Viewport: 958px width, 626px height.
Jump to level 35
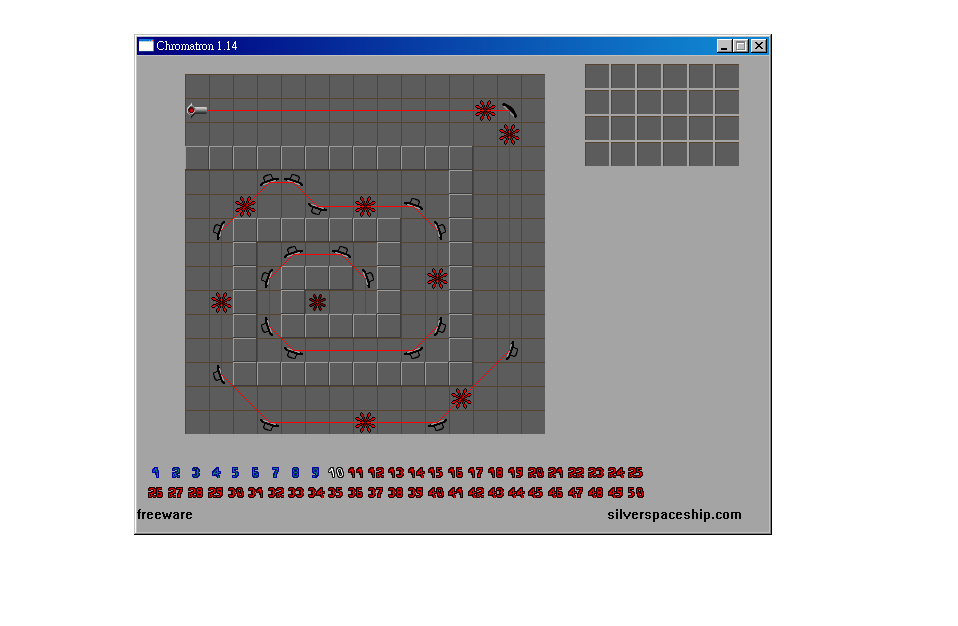tap(335, 492)
